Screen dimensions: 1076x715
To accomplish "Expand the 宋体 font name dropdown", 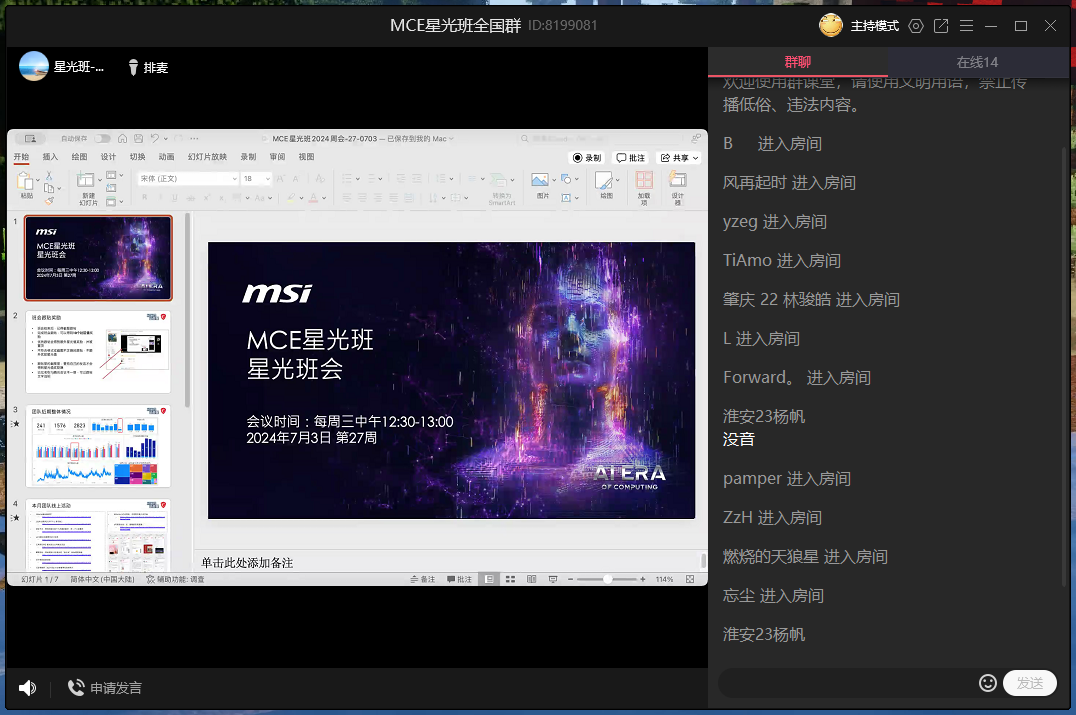I will click(234, 179).
